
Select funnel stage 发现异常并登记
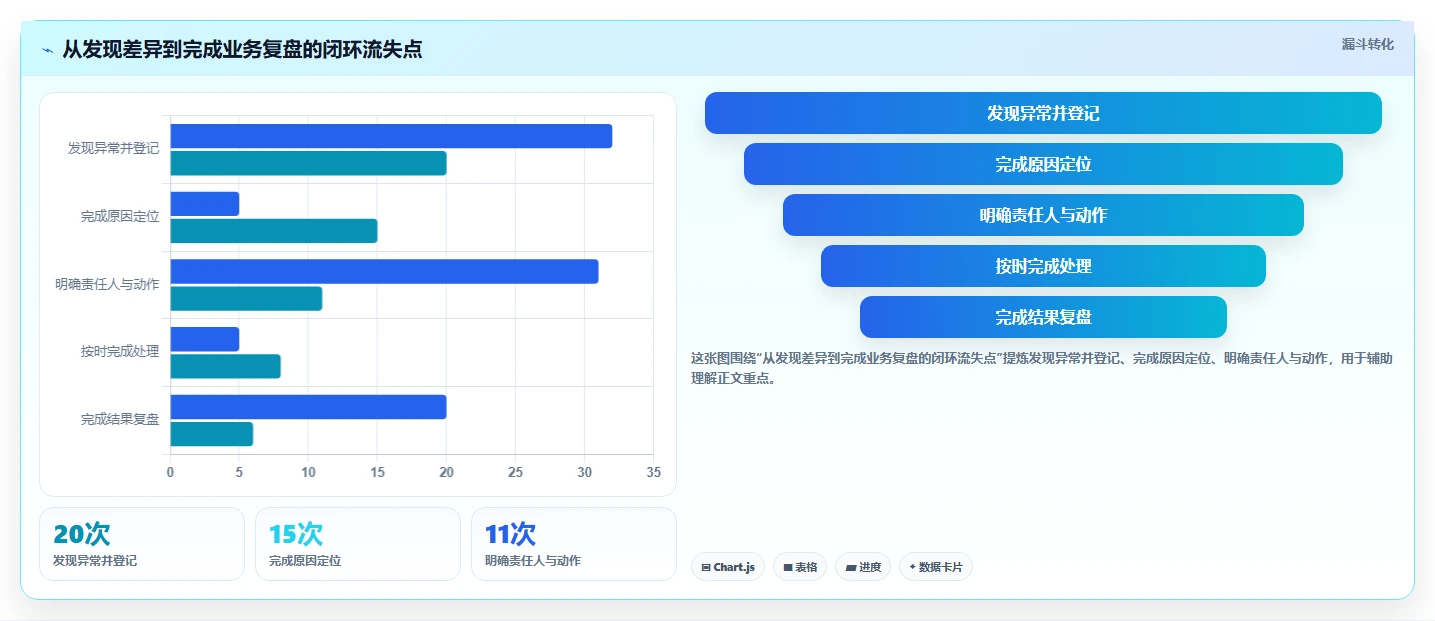pyautogui.click(x=1043, y=113)
